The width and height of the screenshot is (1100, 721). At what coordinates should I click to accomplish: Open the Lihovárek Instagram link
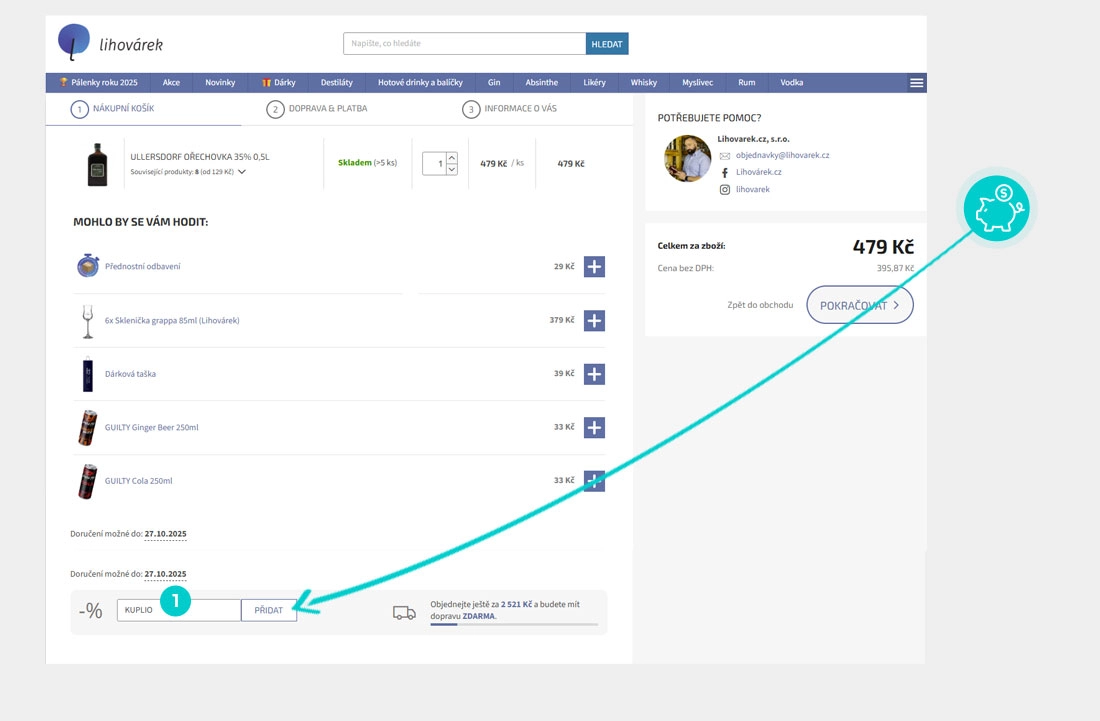click(x=752, y=189)
